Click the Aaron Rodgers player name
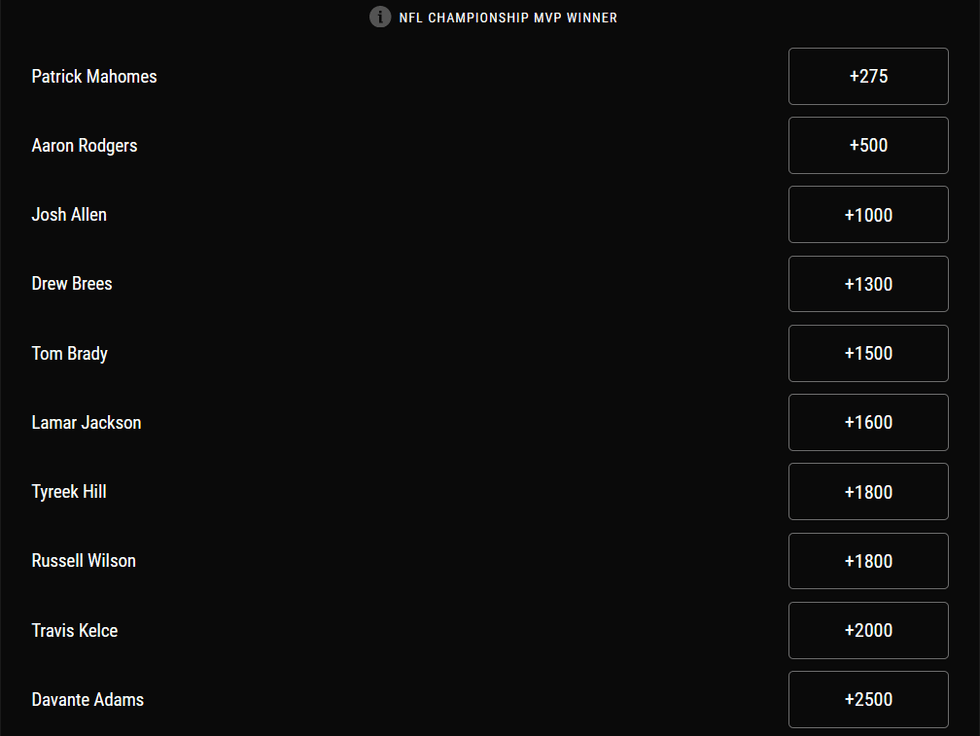 tap(84, 145)
